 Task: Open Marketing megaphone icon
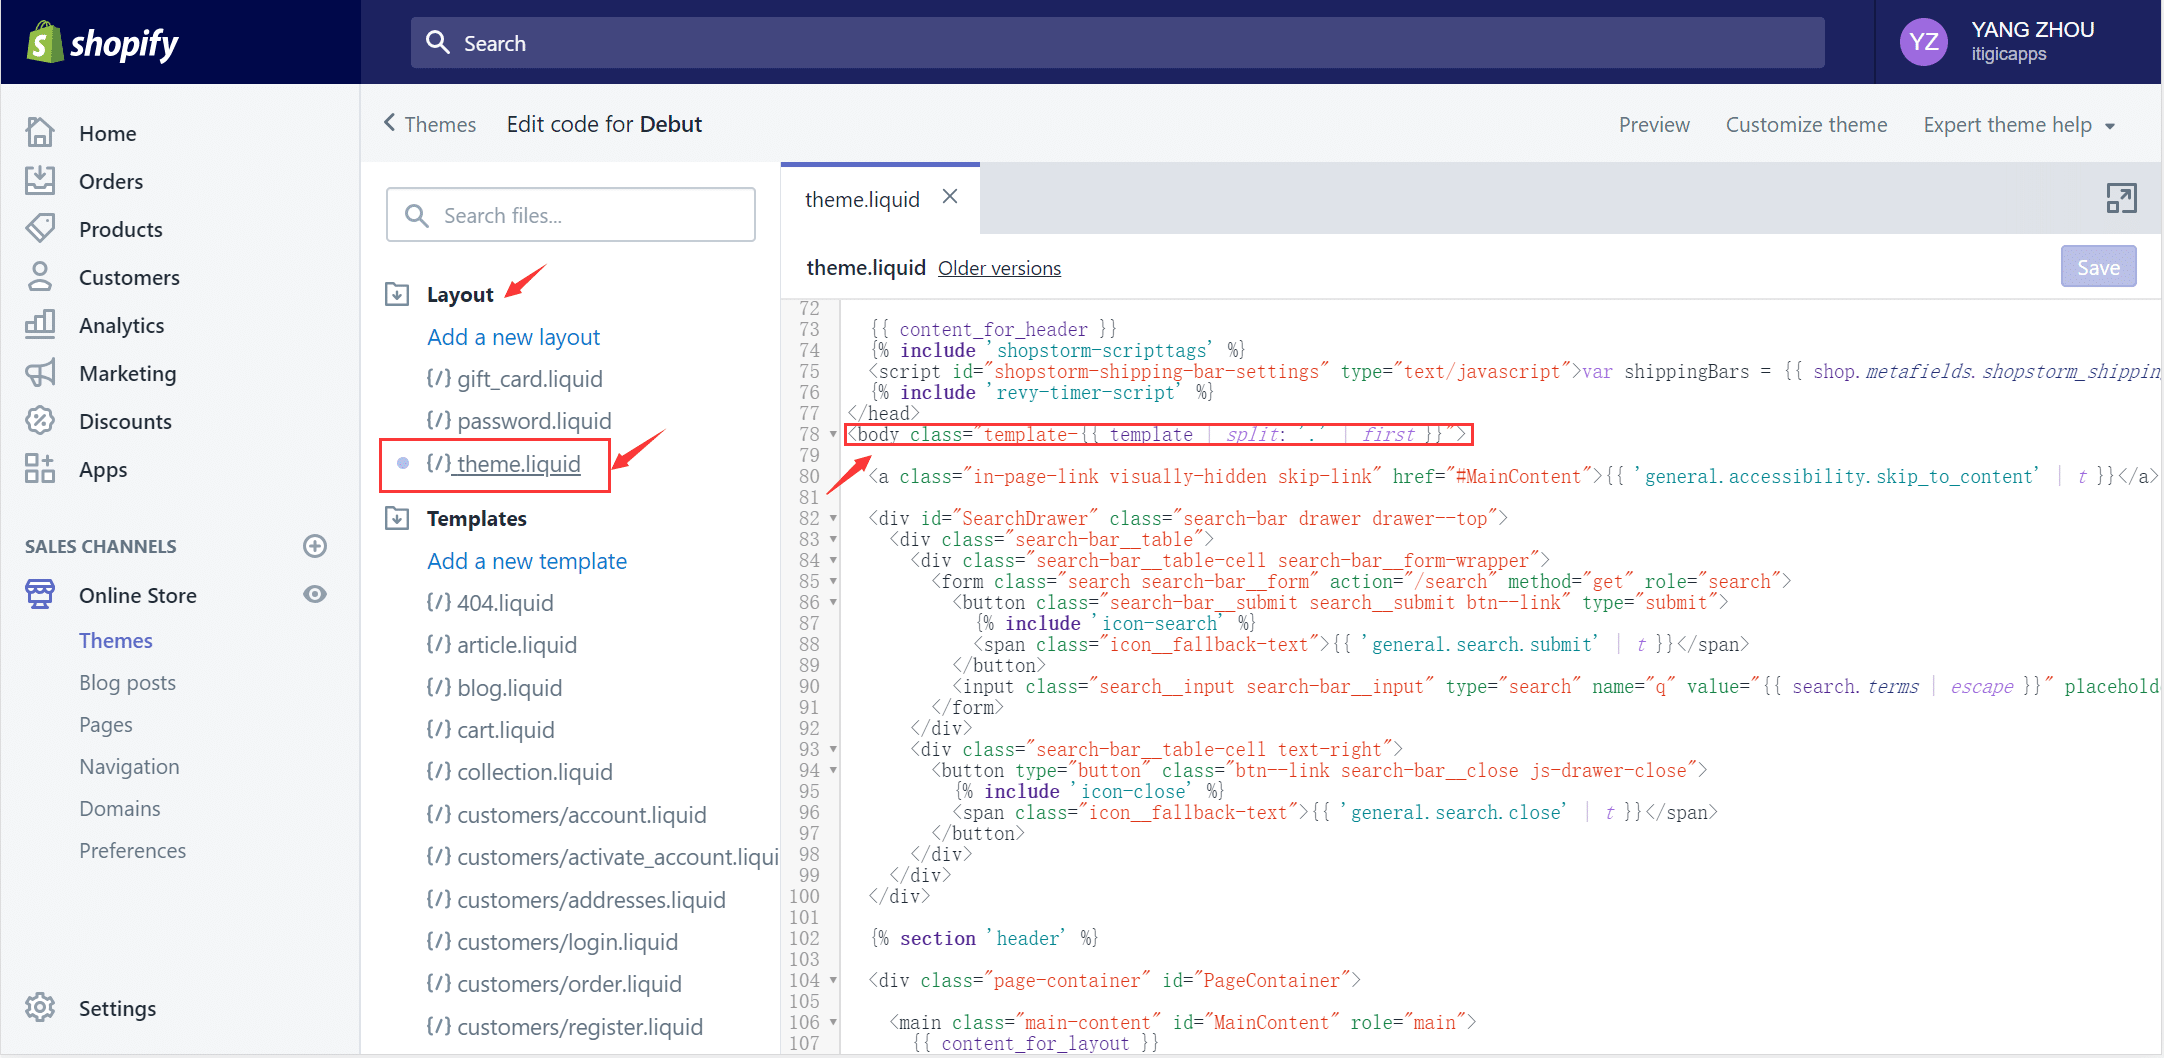(40, 373)
